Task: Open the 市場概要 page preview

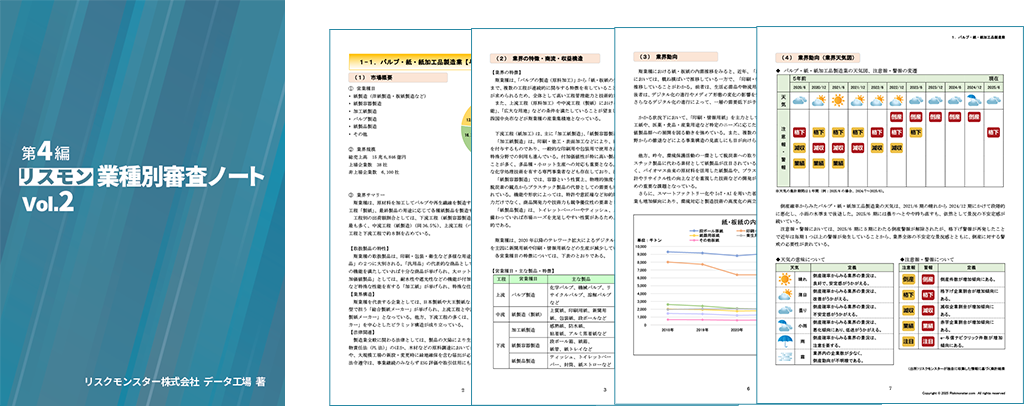Action: coord(400,220)
